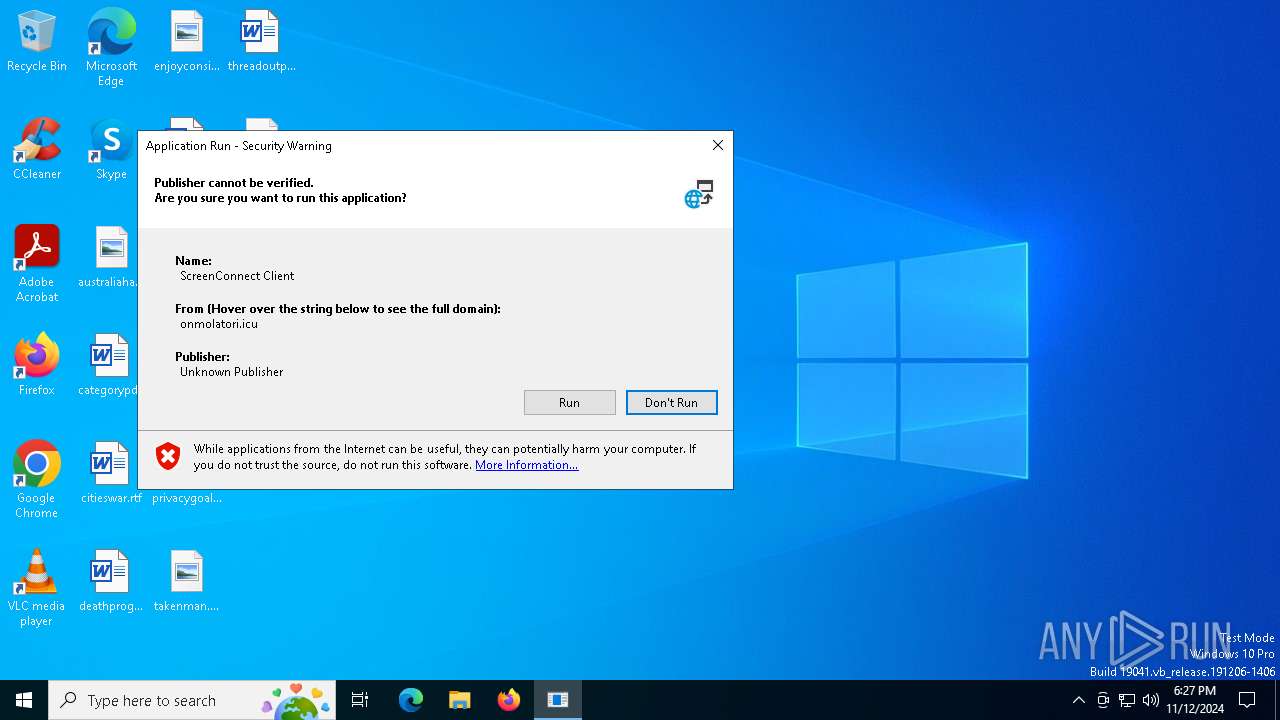Screen dimensions: 1280x720
Task: Open Microsoft Edge from the taskbar
Action: click(411, 700)
